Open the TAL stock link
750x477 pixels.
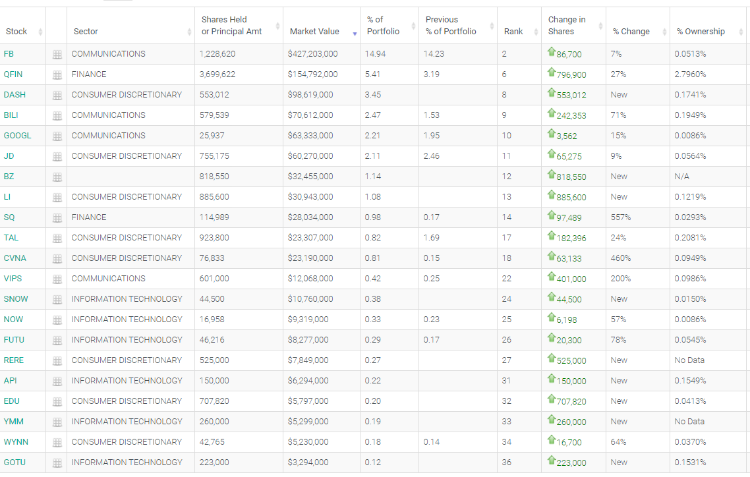tap(11, 238)
